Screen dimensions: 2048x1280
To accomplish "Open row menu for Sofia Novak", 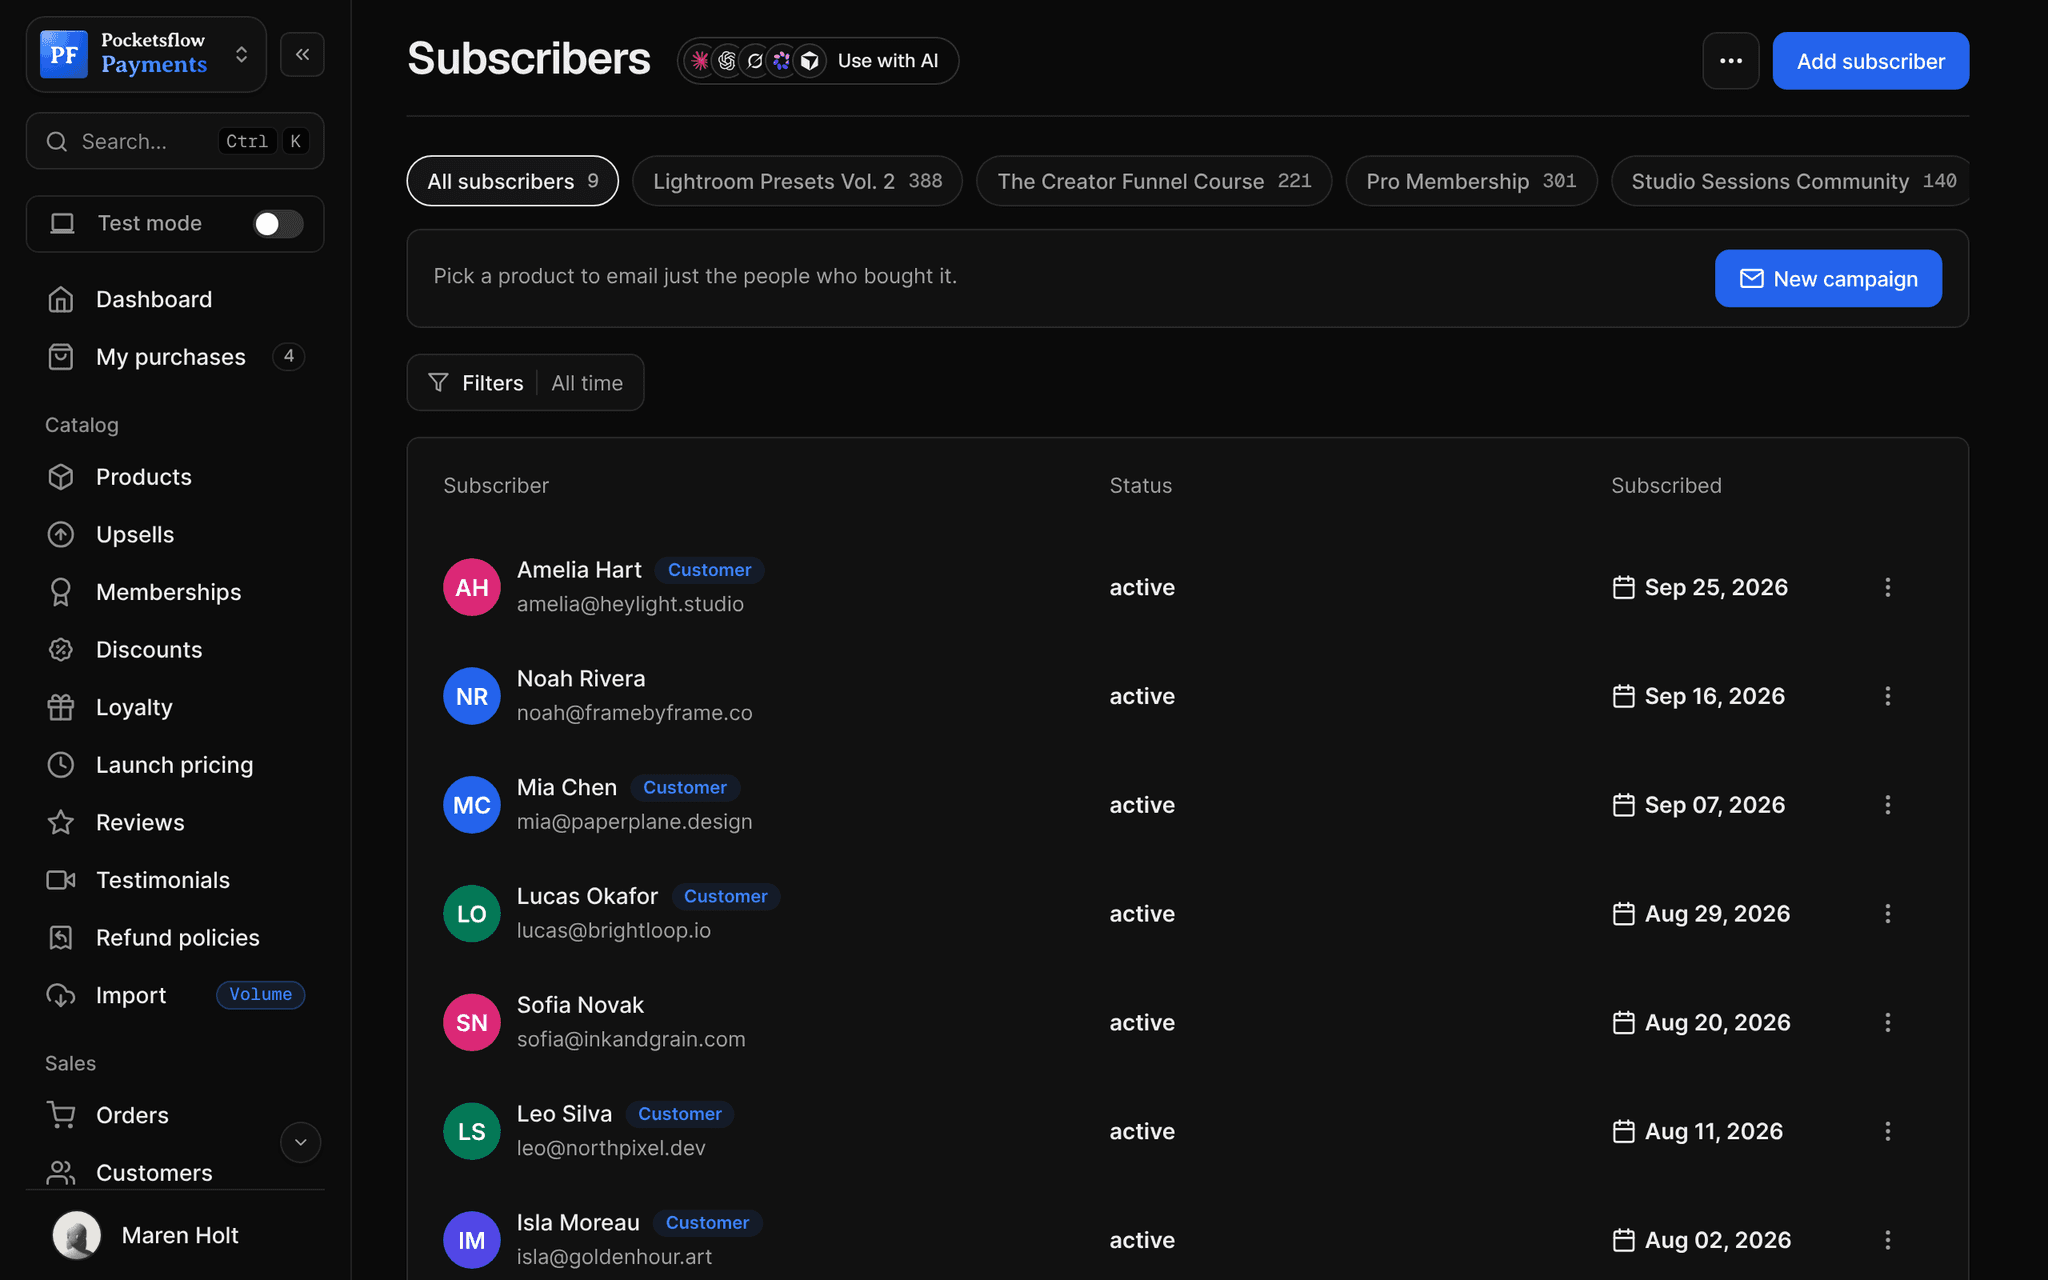I will [x=1888, y=1022].
